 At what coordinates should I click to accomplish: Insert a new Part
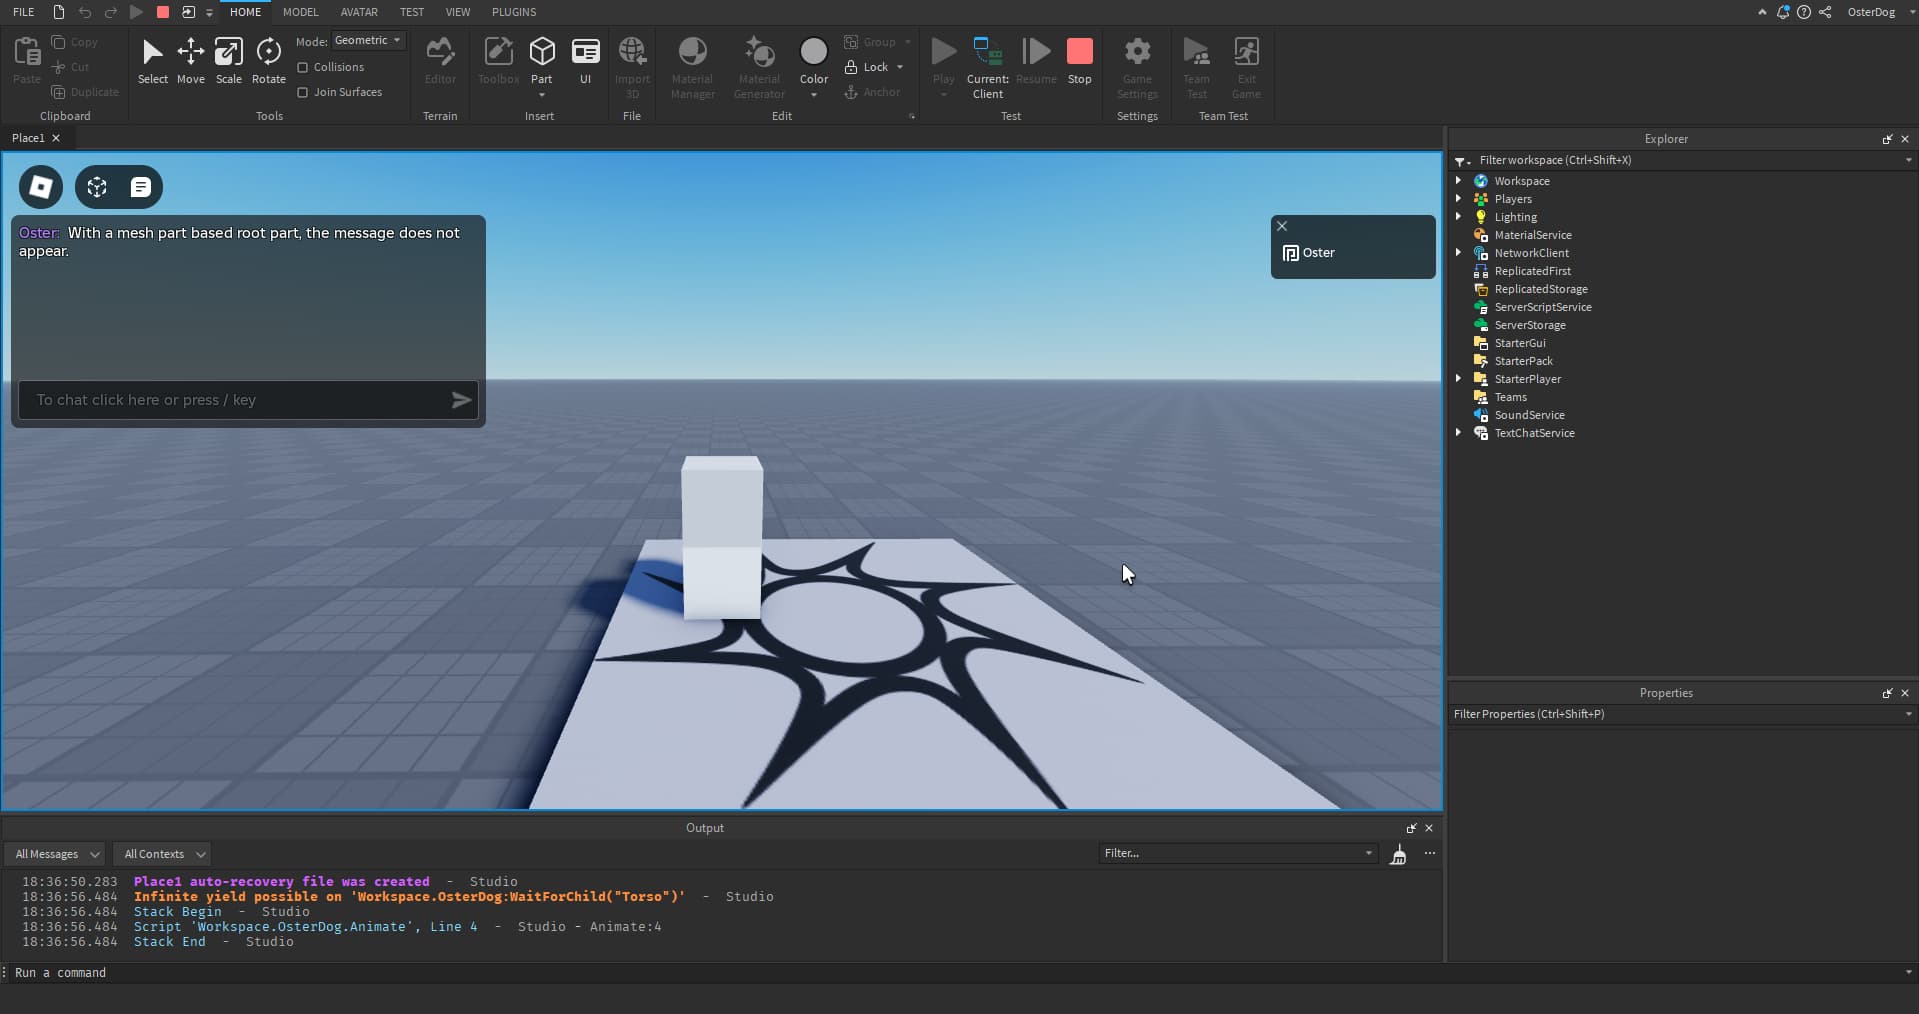541,52
